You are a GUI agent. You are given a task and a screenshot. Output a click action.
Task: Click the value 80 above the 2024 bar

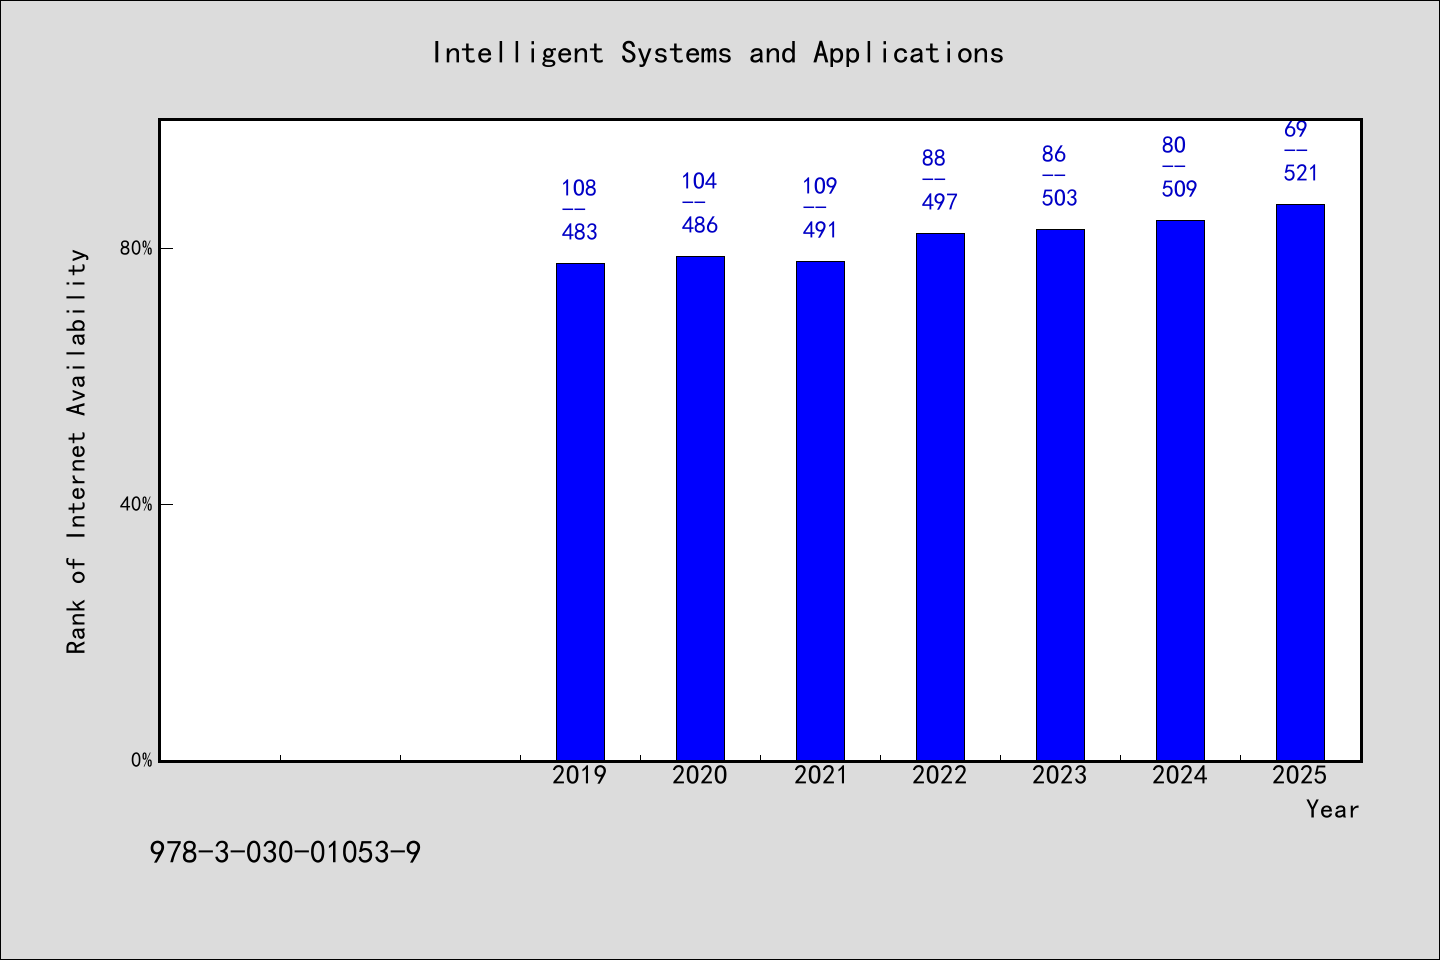click(1173, 145)
